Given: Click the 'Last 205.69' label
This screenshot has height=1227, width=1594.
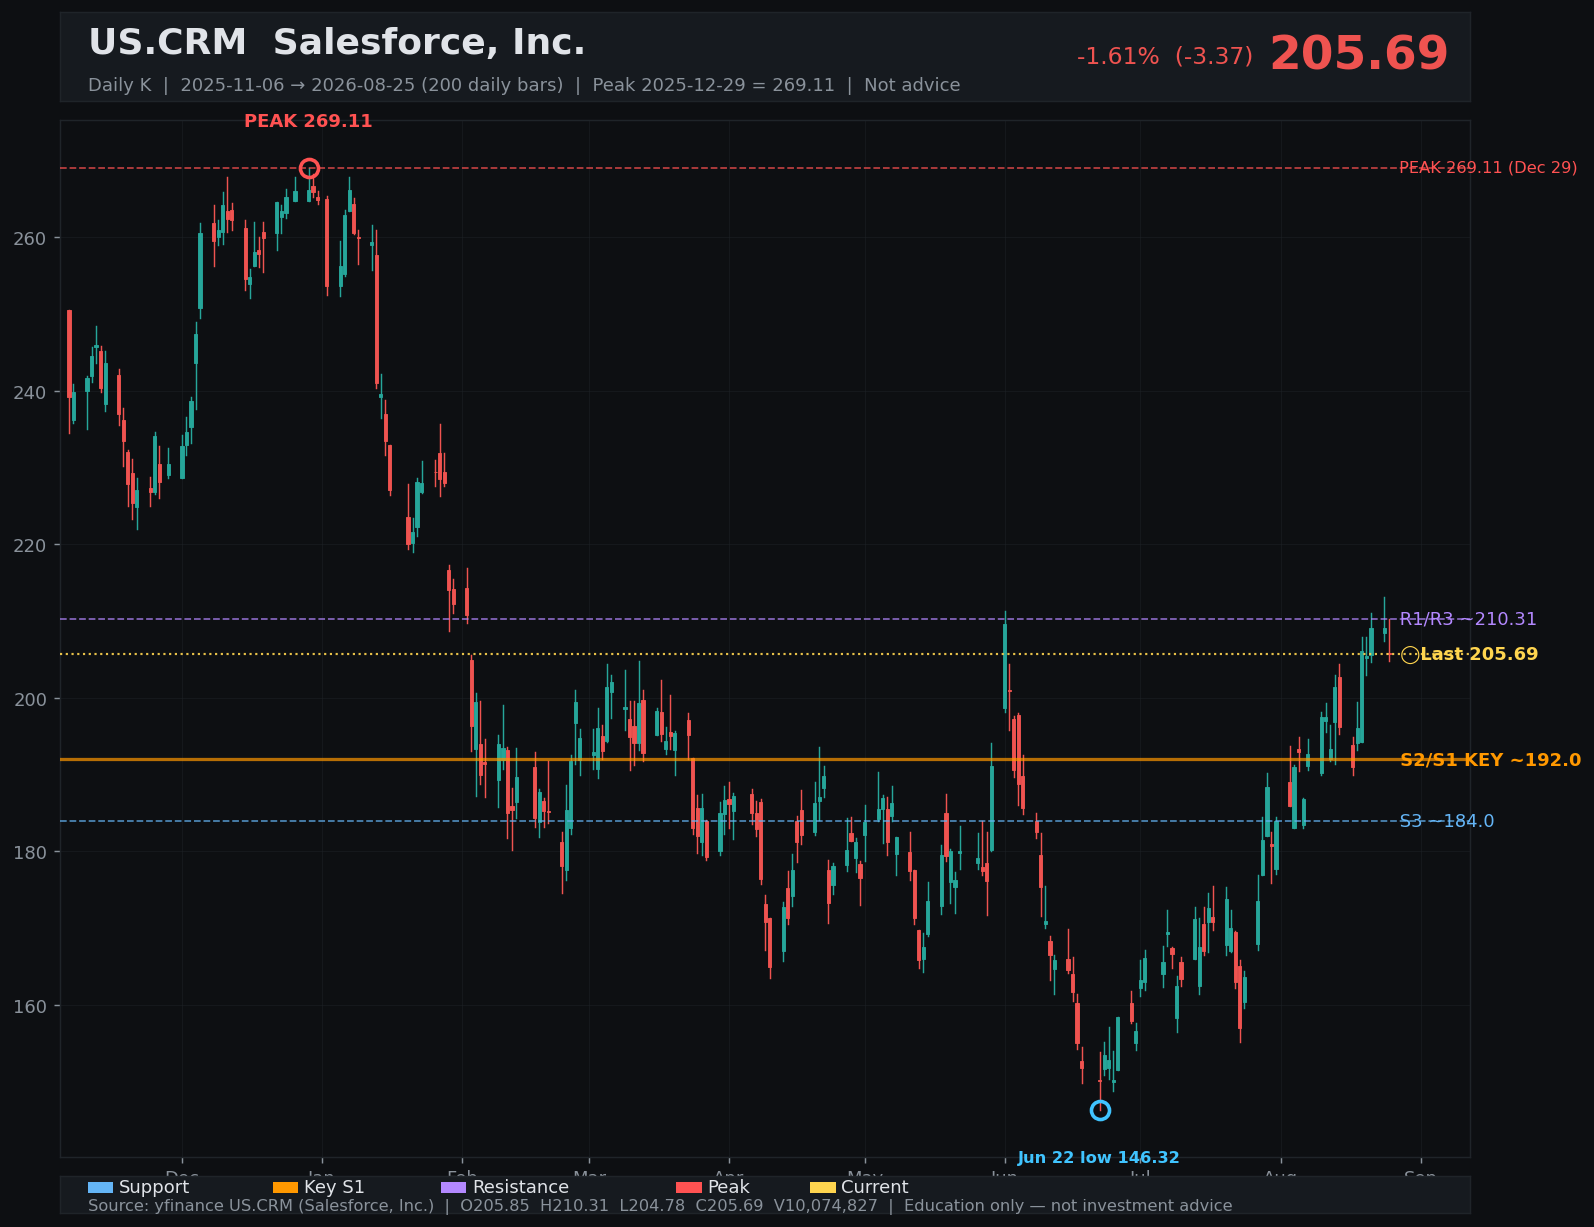Looking at the screenshot, I should click(x=1479, y=655).
